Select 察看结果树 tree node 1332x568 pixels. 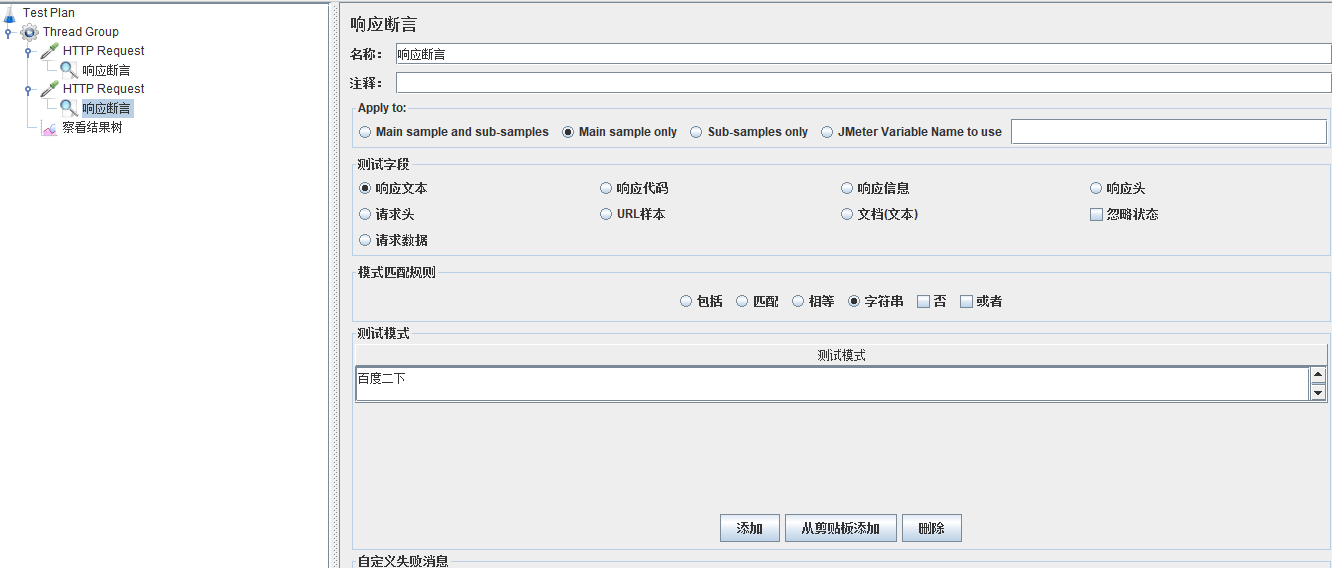click(92, 128)
